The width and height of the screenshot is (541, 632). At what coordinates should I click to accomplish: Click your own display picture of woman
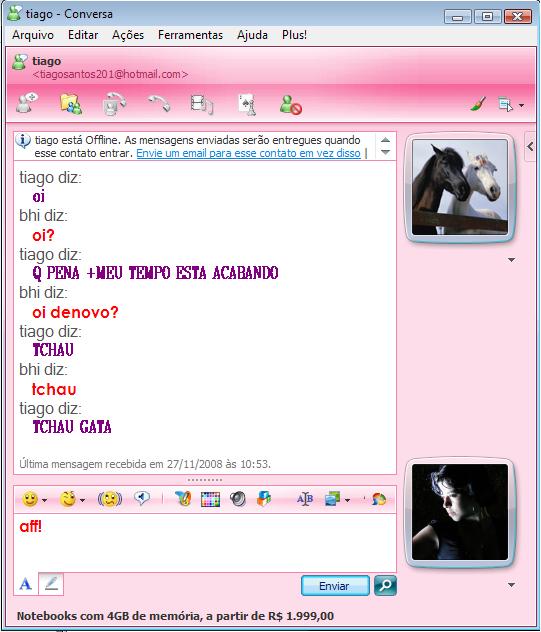460,512
